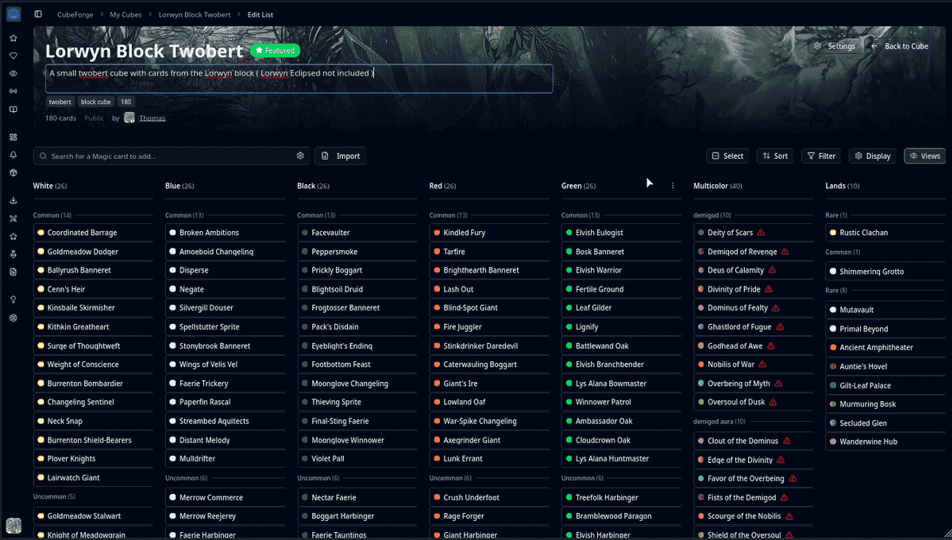Open the document file icon in sidebar
Viewport: 952px width, 540px height.
pos(13,272)
